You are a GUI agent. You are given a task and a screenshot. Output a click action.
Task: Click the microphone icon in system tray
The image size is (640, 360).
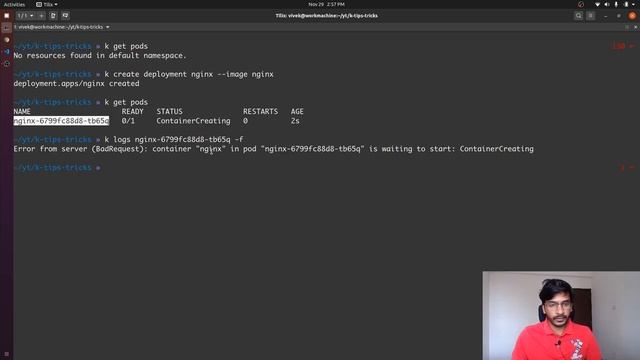616,4
